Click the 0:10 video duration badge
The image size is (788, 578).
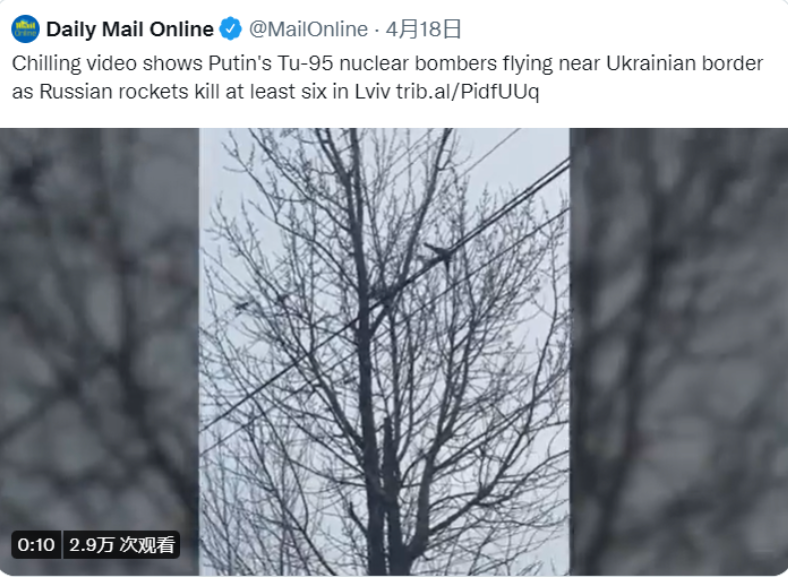pyautogui.click(x=36, y=544)
